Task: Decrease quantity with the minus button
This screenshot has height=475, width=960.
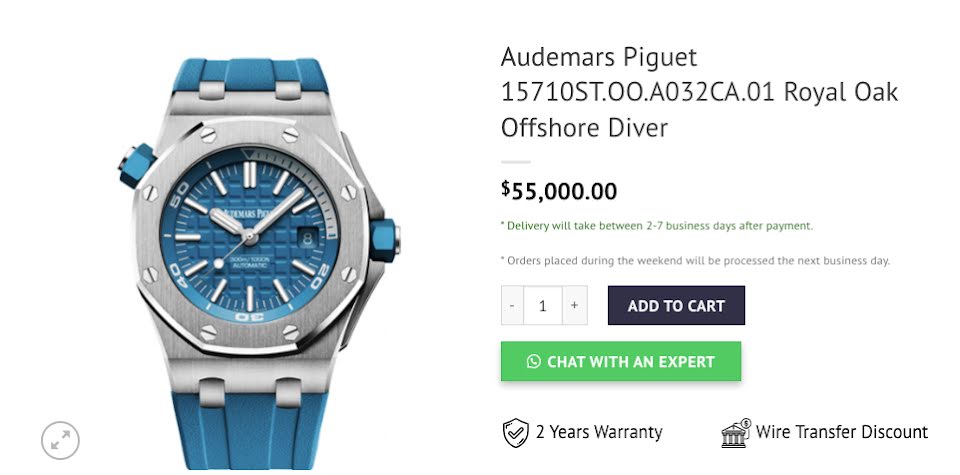Action: click(512, 305)
